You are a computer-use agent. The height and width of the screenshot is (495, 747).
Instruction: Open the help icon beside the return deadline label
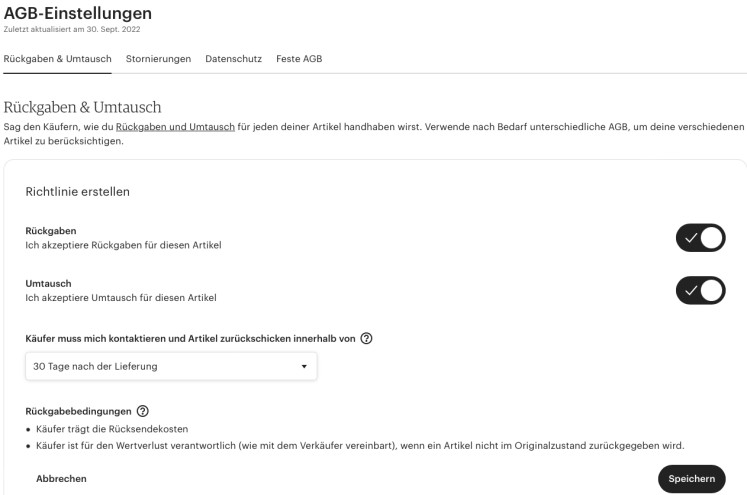click(x=366, y=339)
